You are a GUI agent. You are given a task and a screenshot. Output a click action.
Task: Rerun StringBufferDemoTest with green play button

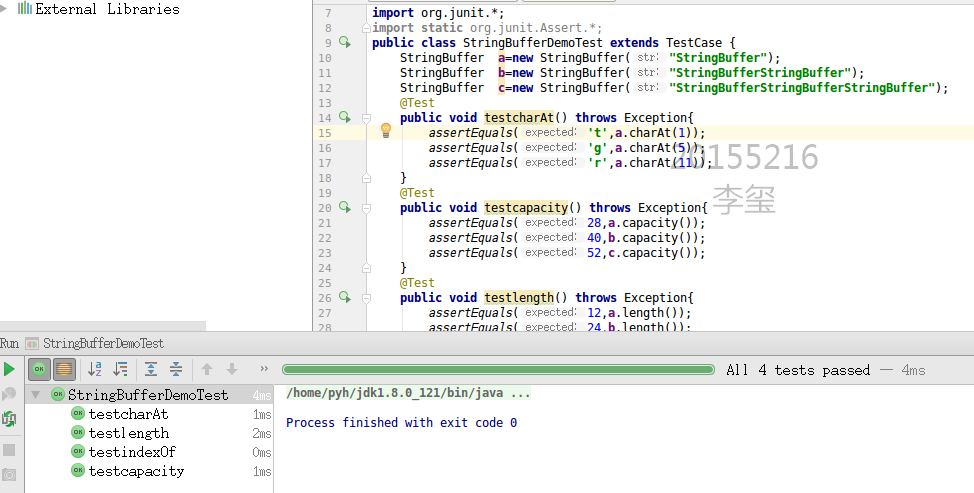[9, 369]
